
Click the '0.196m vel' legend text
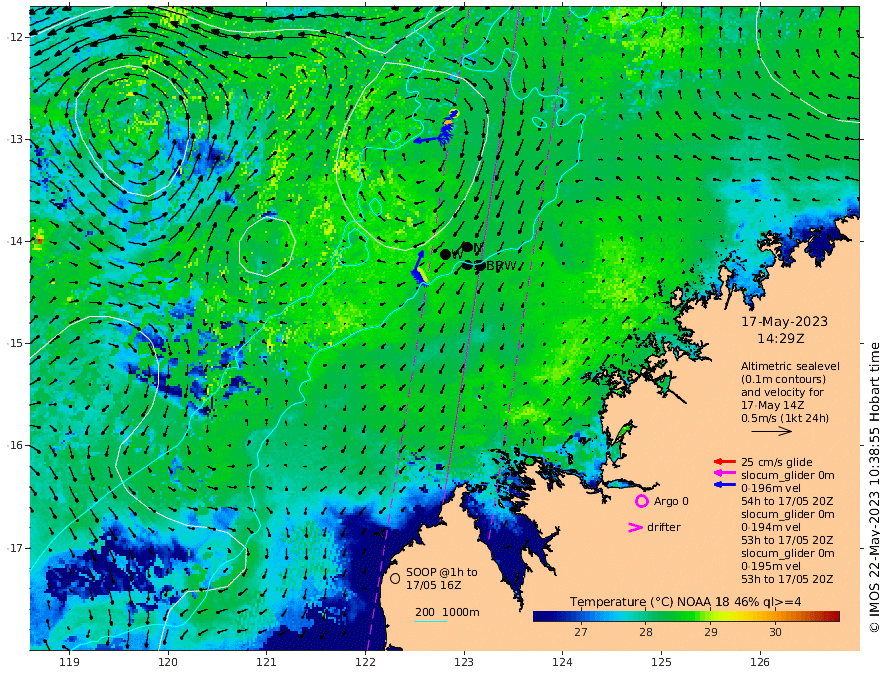pos(771,488)
